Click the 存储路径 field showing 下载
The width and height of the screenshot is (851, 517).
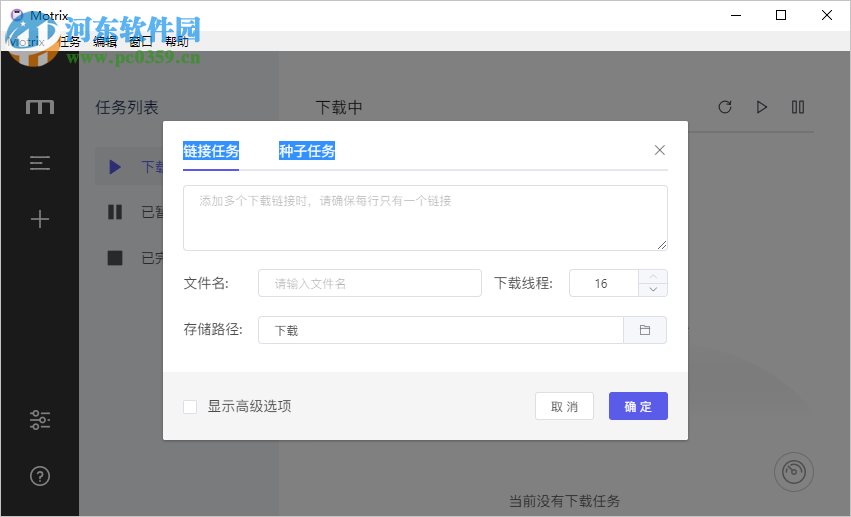441,330
